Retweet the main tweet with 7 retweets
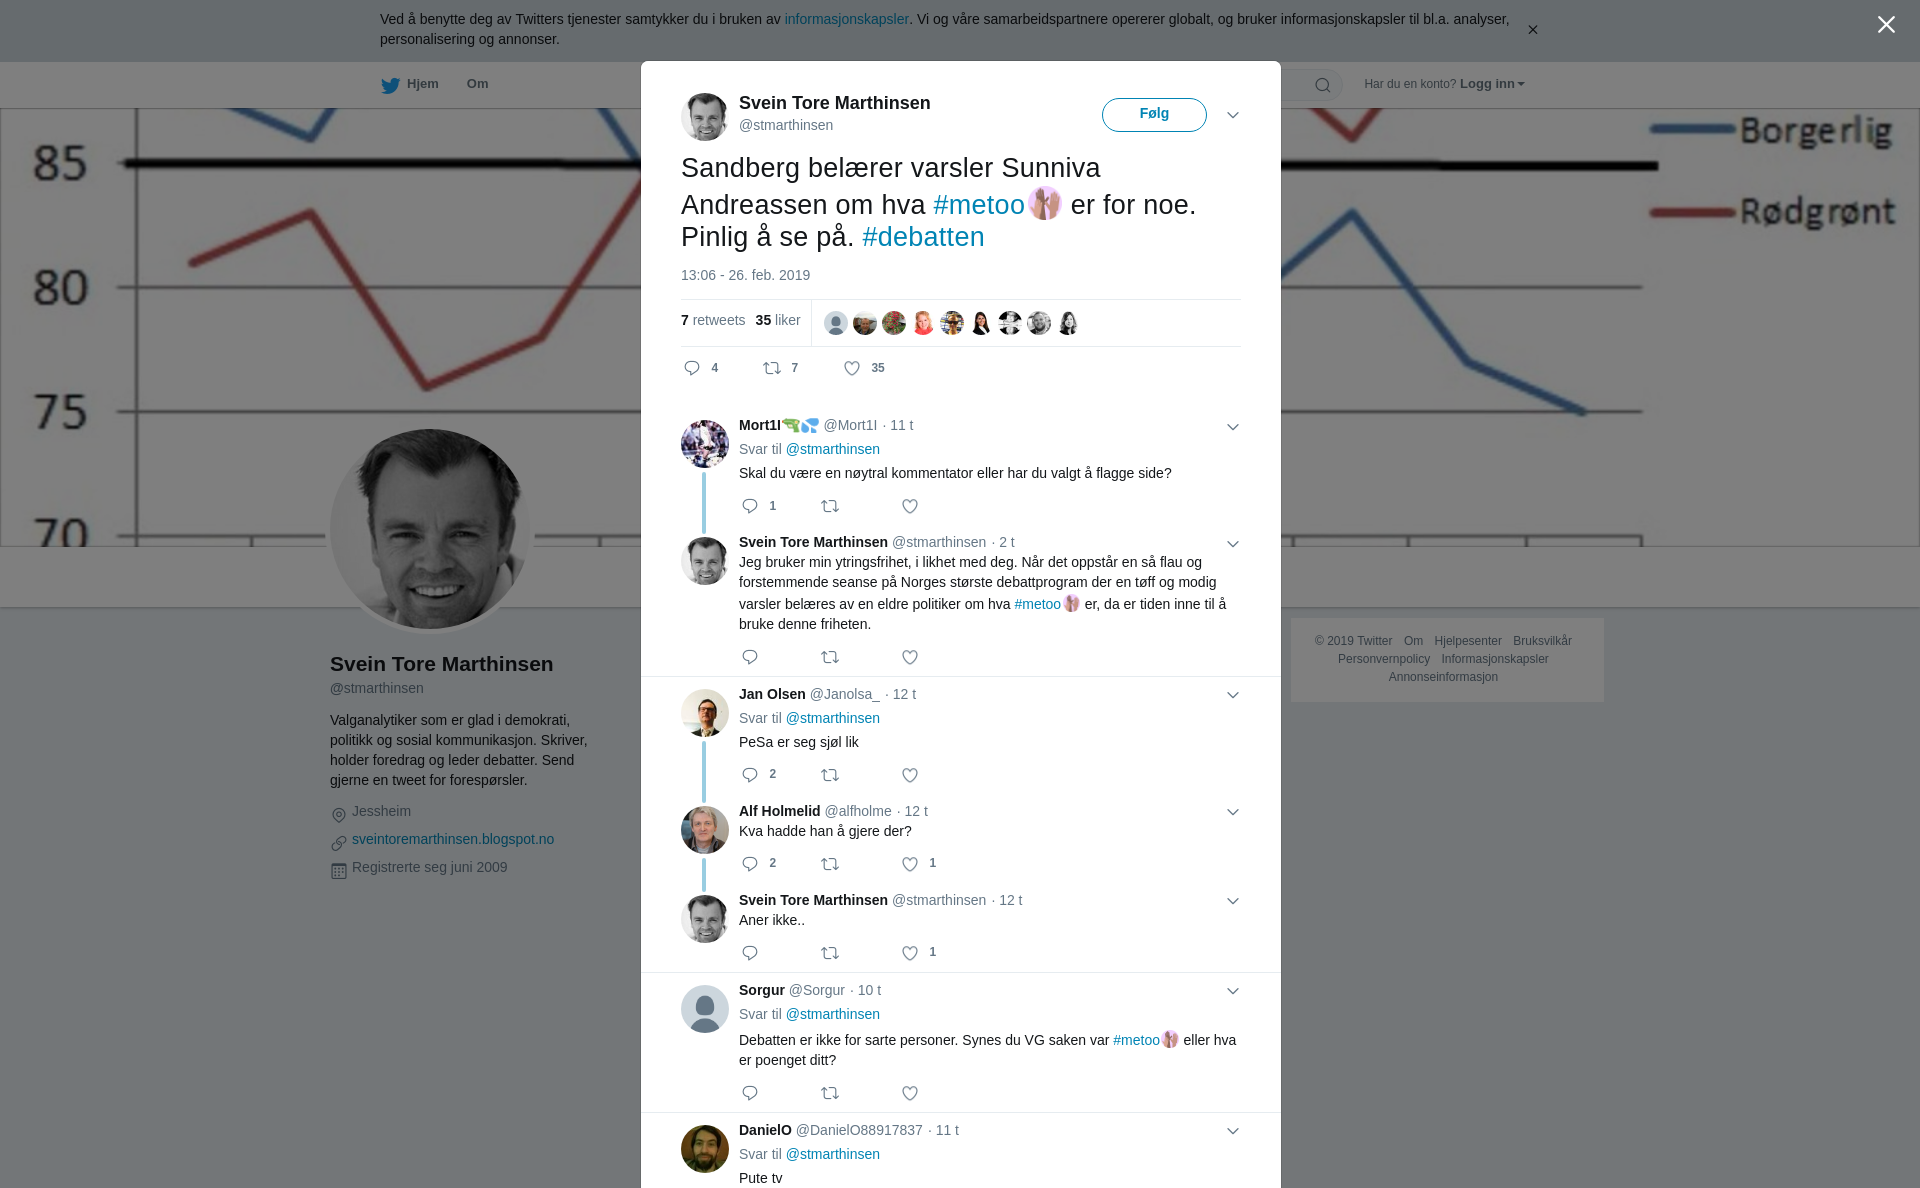 tap(772, 369)
